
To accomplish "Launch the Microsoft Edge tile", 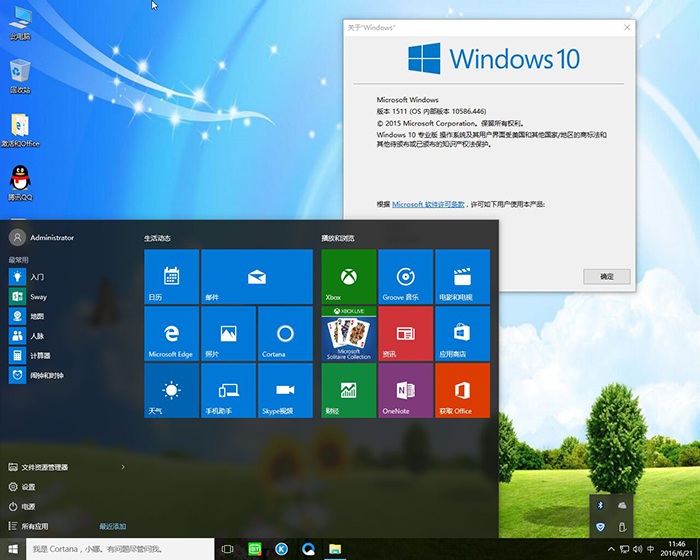I will click(171, 334).
